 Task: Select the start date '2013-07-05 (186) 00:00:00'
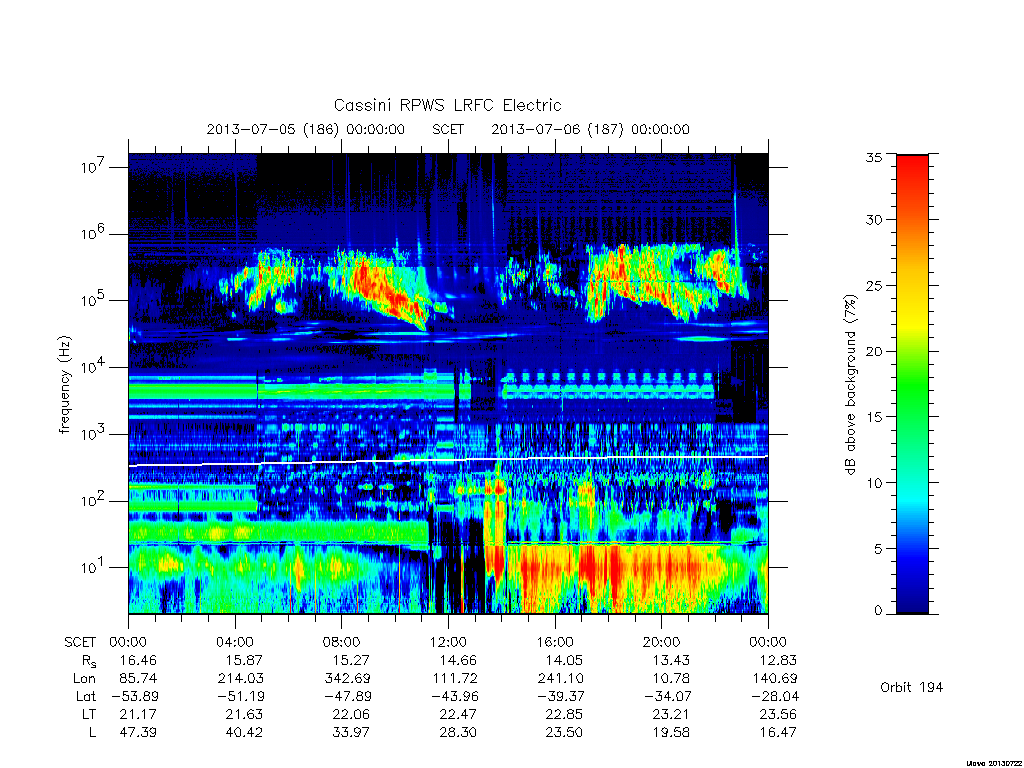306,129
